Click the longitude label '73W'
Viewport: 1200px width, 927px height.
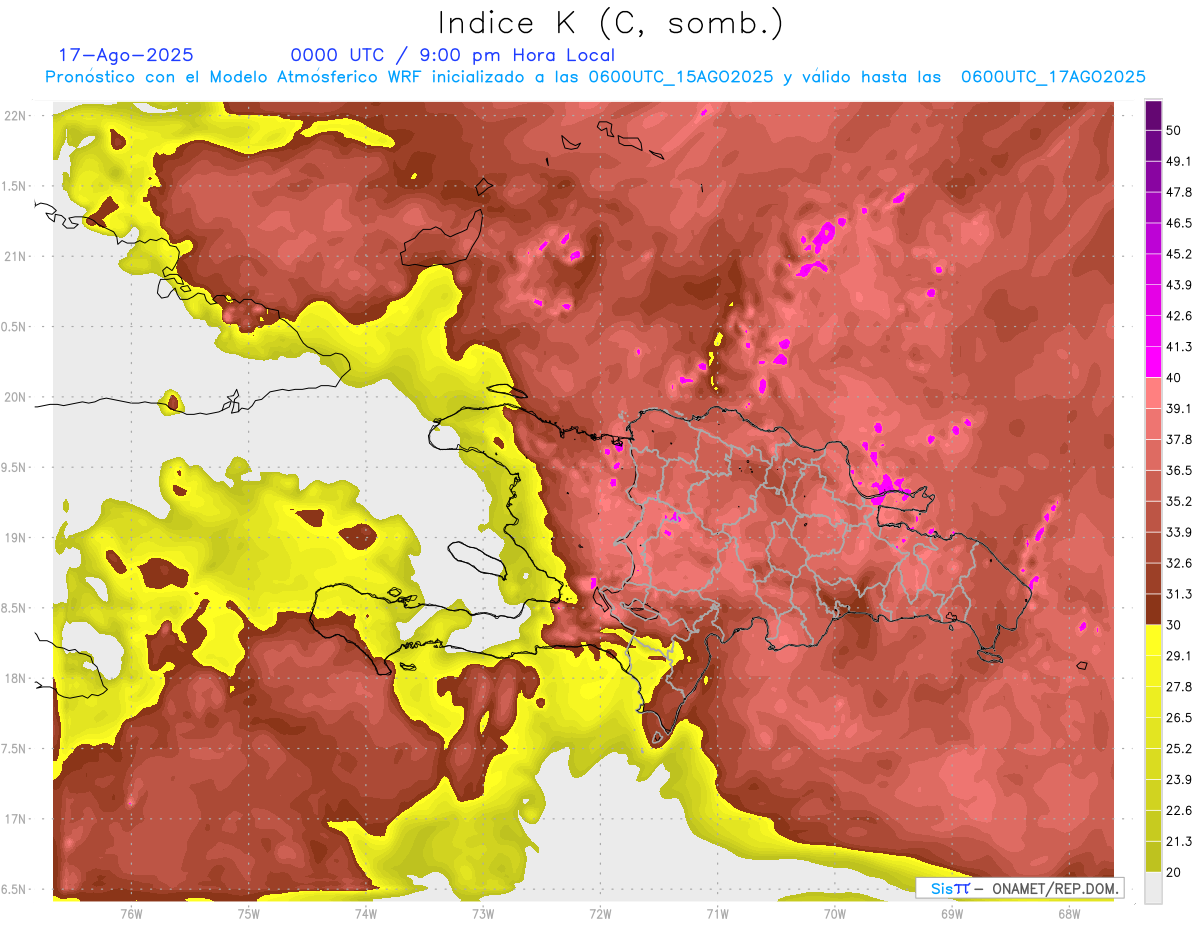(x=483, y=914)
